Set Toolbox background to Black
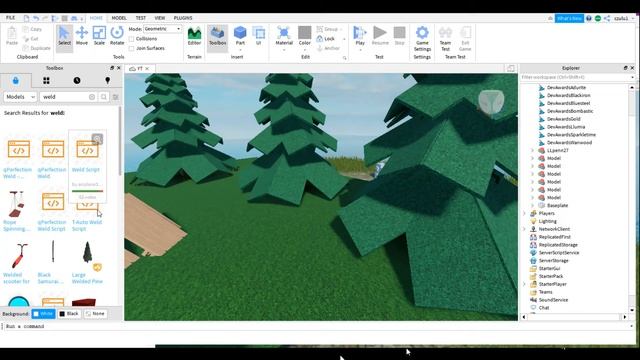The image size is (640, 360). [x=69, y=313]
